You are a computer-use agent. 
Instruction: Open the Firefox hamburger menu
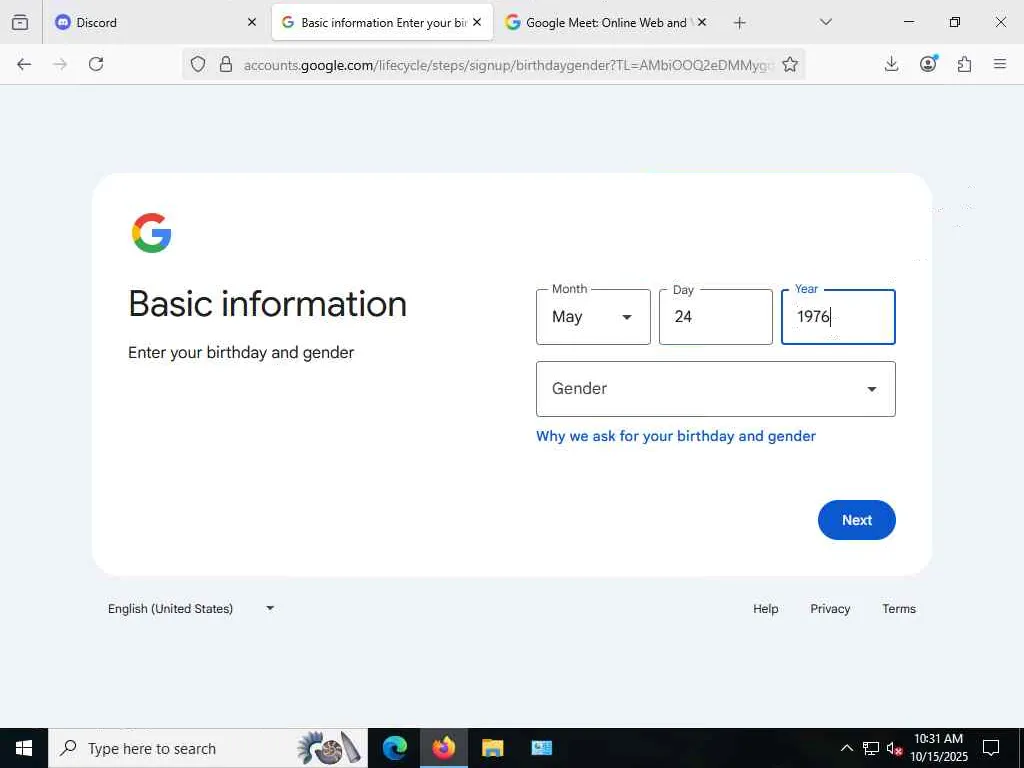[1000, 64]
